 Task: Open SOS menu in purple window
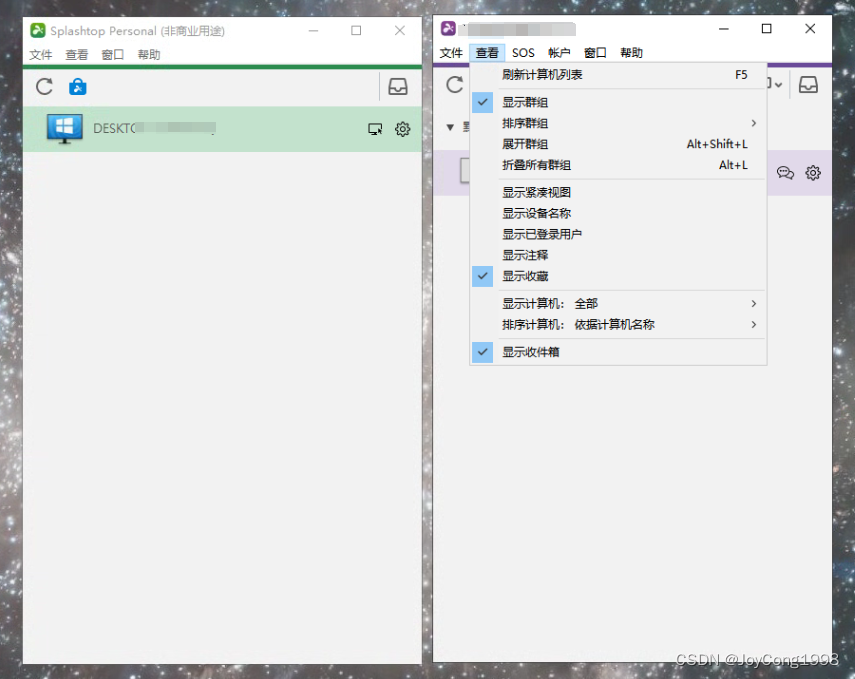coord(523,53)
